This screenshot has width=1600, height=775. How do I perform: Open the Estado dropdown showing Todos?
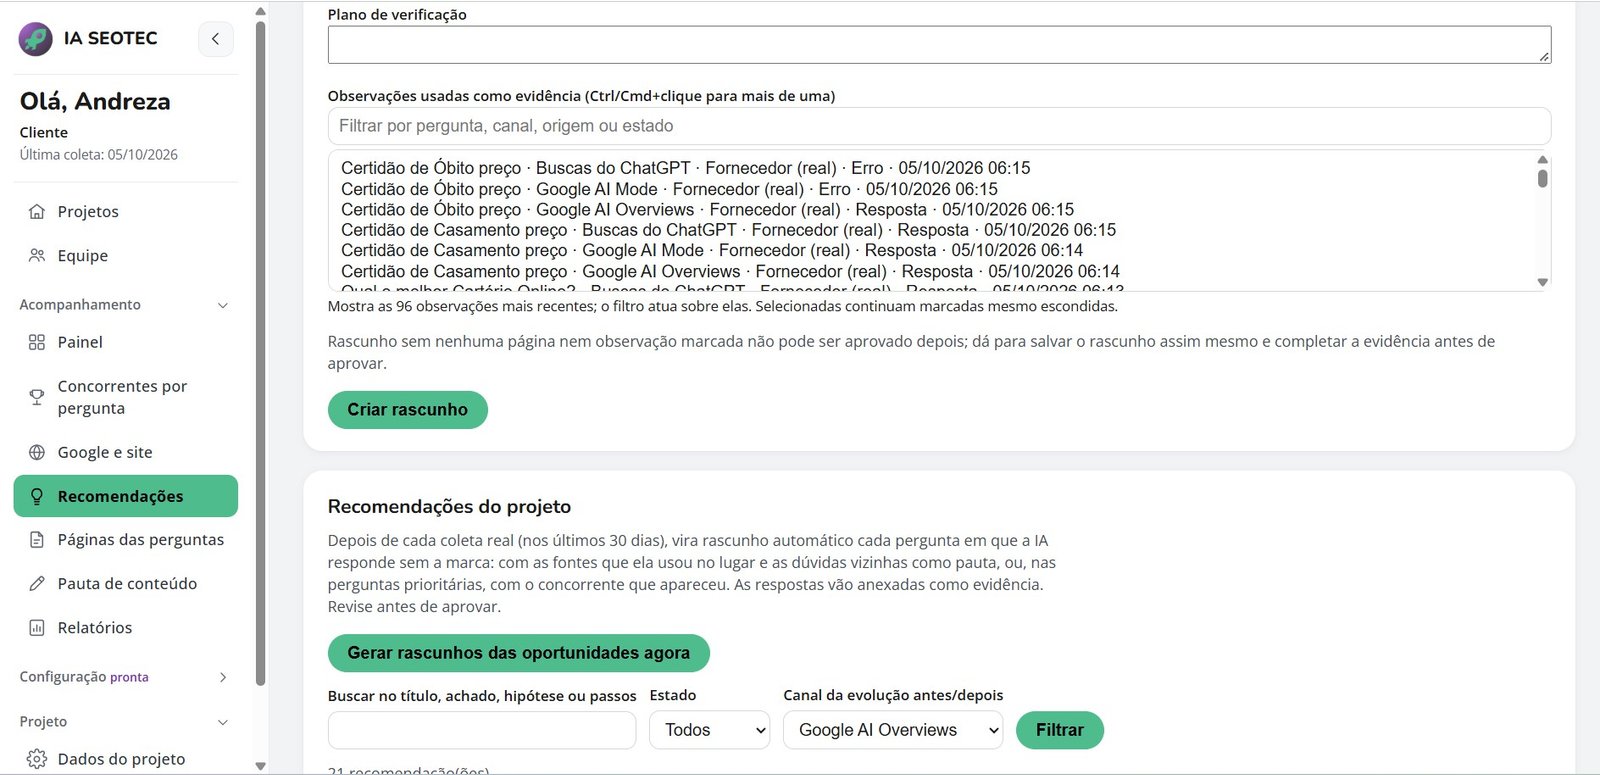click(710, 730)
